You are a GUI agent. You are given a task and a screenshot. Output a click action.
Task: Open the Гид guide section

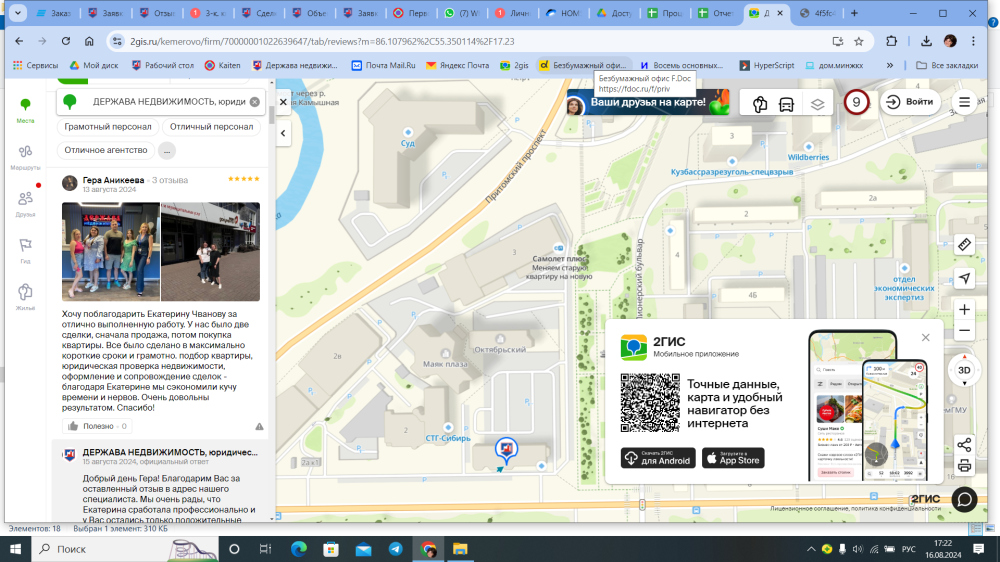pyautogui.click(x=25, y=251)
